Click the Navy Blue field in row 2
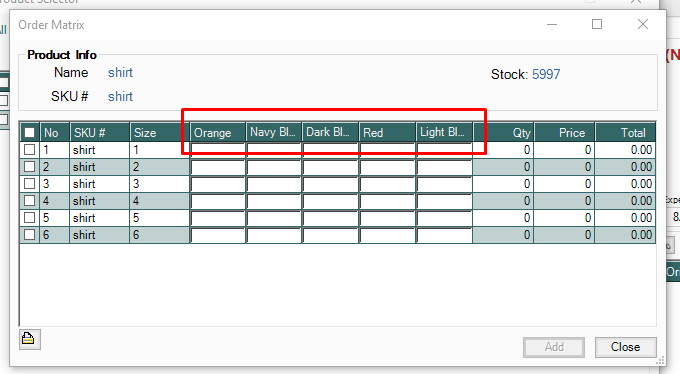Image resolution: width=680 pixels, height=374 pixels. (x=274, y=167)
